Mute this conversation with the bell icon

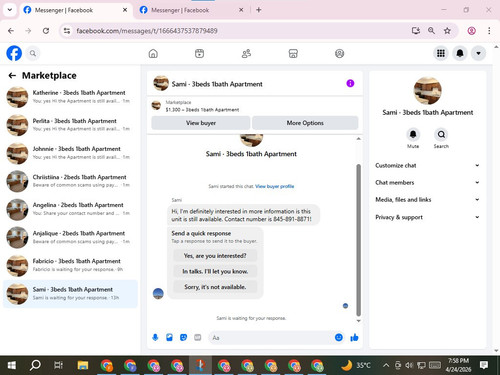(x=413, y=134)
